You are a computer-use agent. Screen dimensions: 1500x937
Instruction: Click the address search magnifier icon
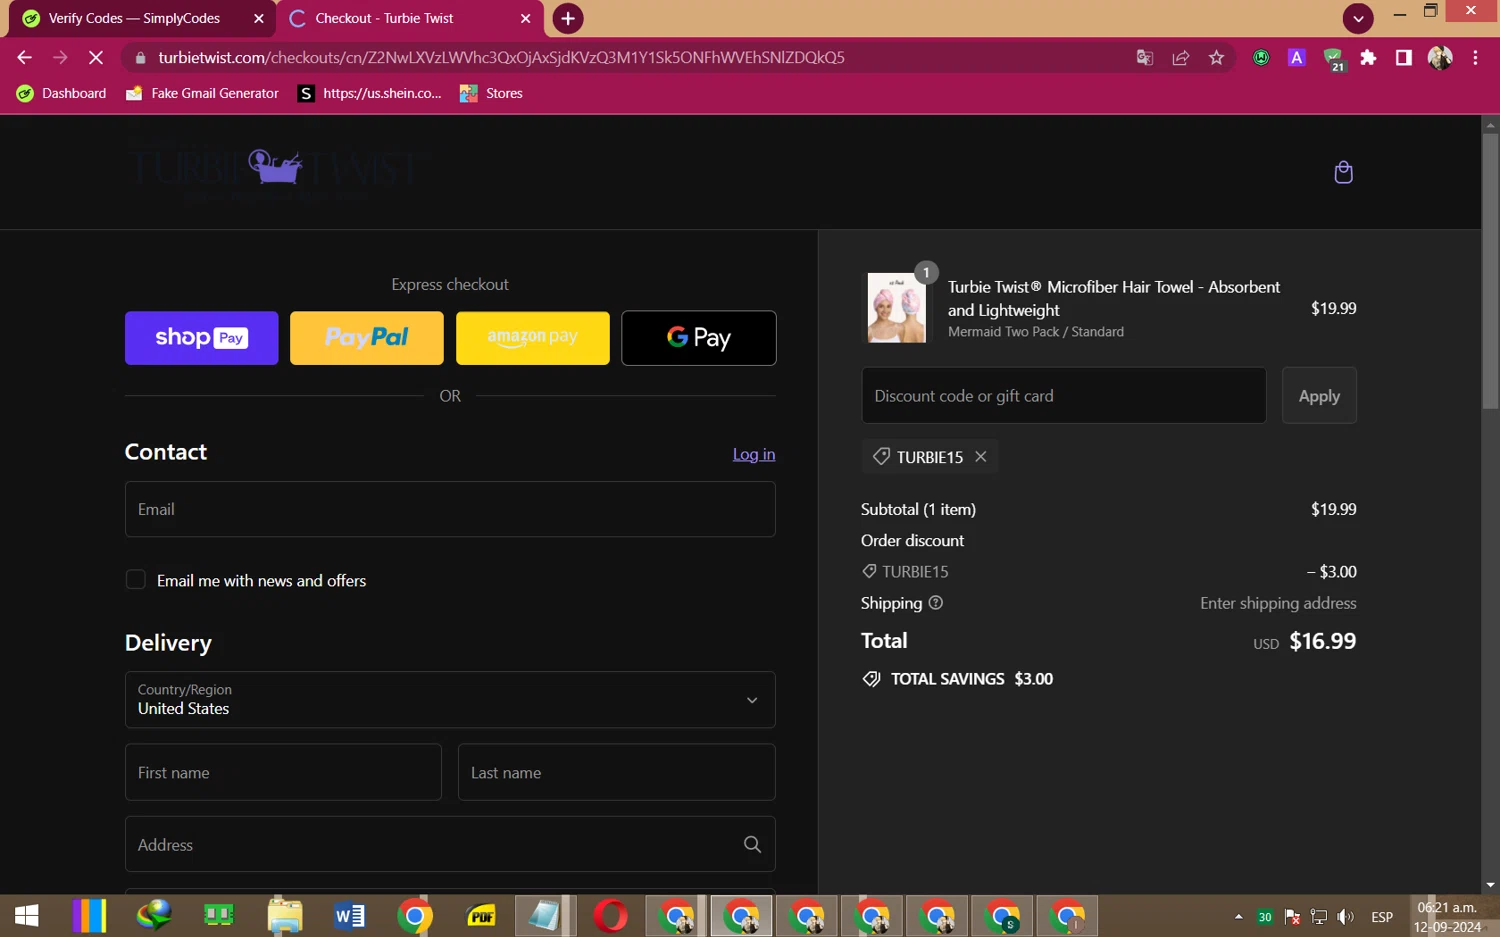[x=753, y=844]
